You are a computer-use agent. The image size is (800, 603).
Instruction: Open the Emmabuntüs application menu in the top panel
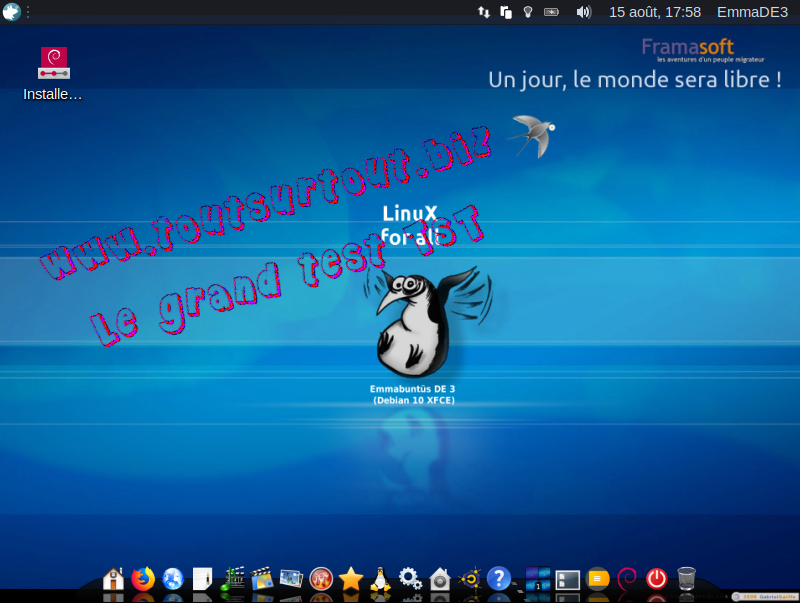(11, 12)
